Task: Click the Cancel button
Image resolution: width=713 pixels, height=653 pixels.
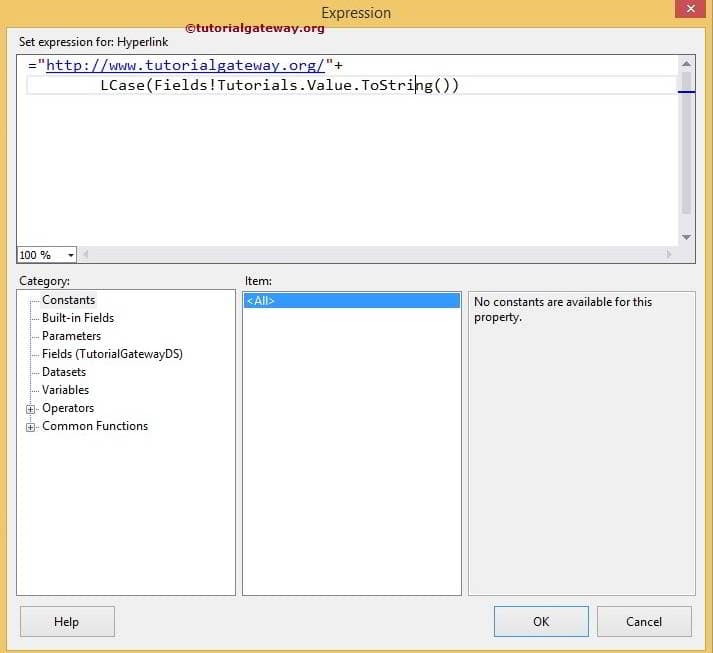Action: click(x=644, y=621)
